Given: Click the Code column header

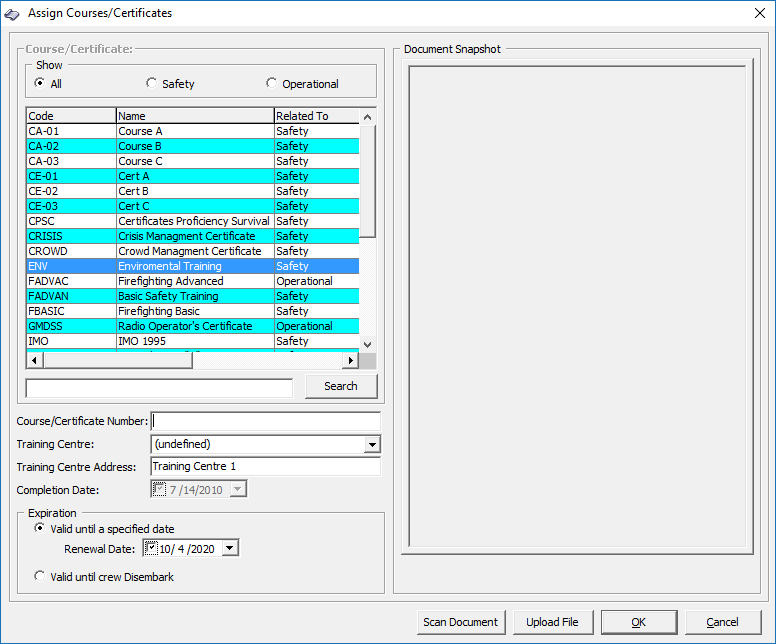Looking at the screenshot, I should point(71,116).
